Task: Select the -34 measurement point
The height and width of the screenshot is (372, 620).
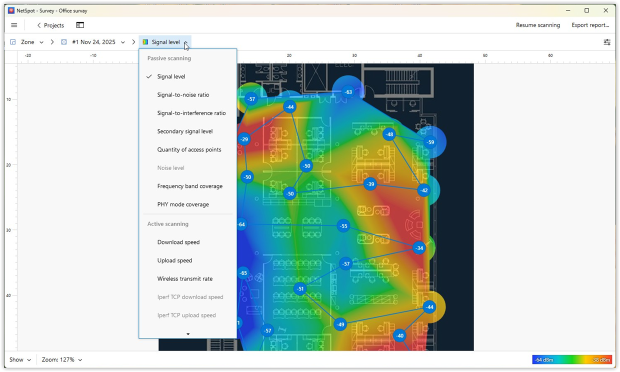Action: [x=419, y=248]
